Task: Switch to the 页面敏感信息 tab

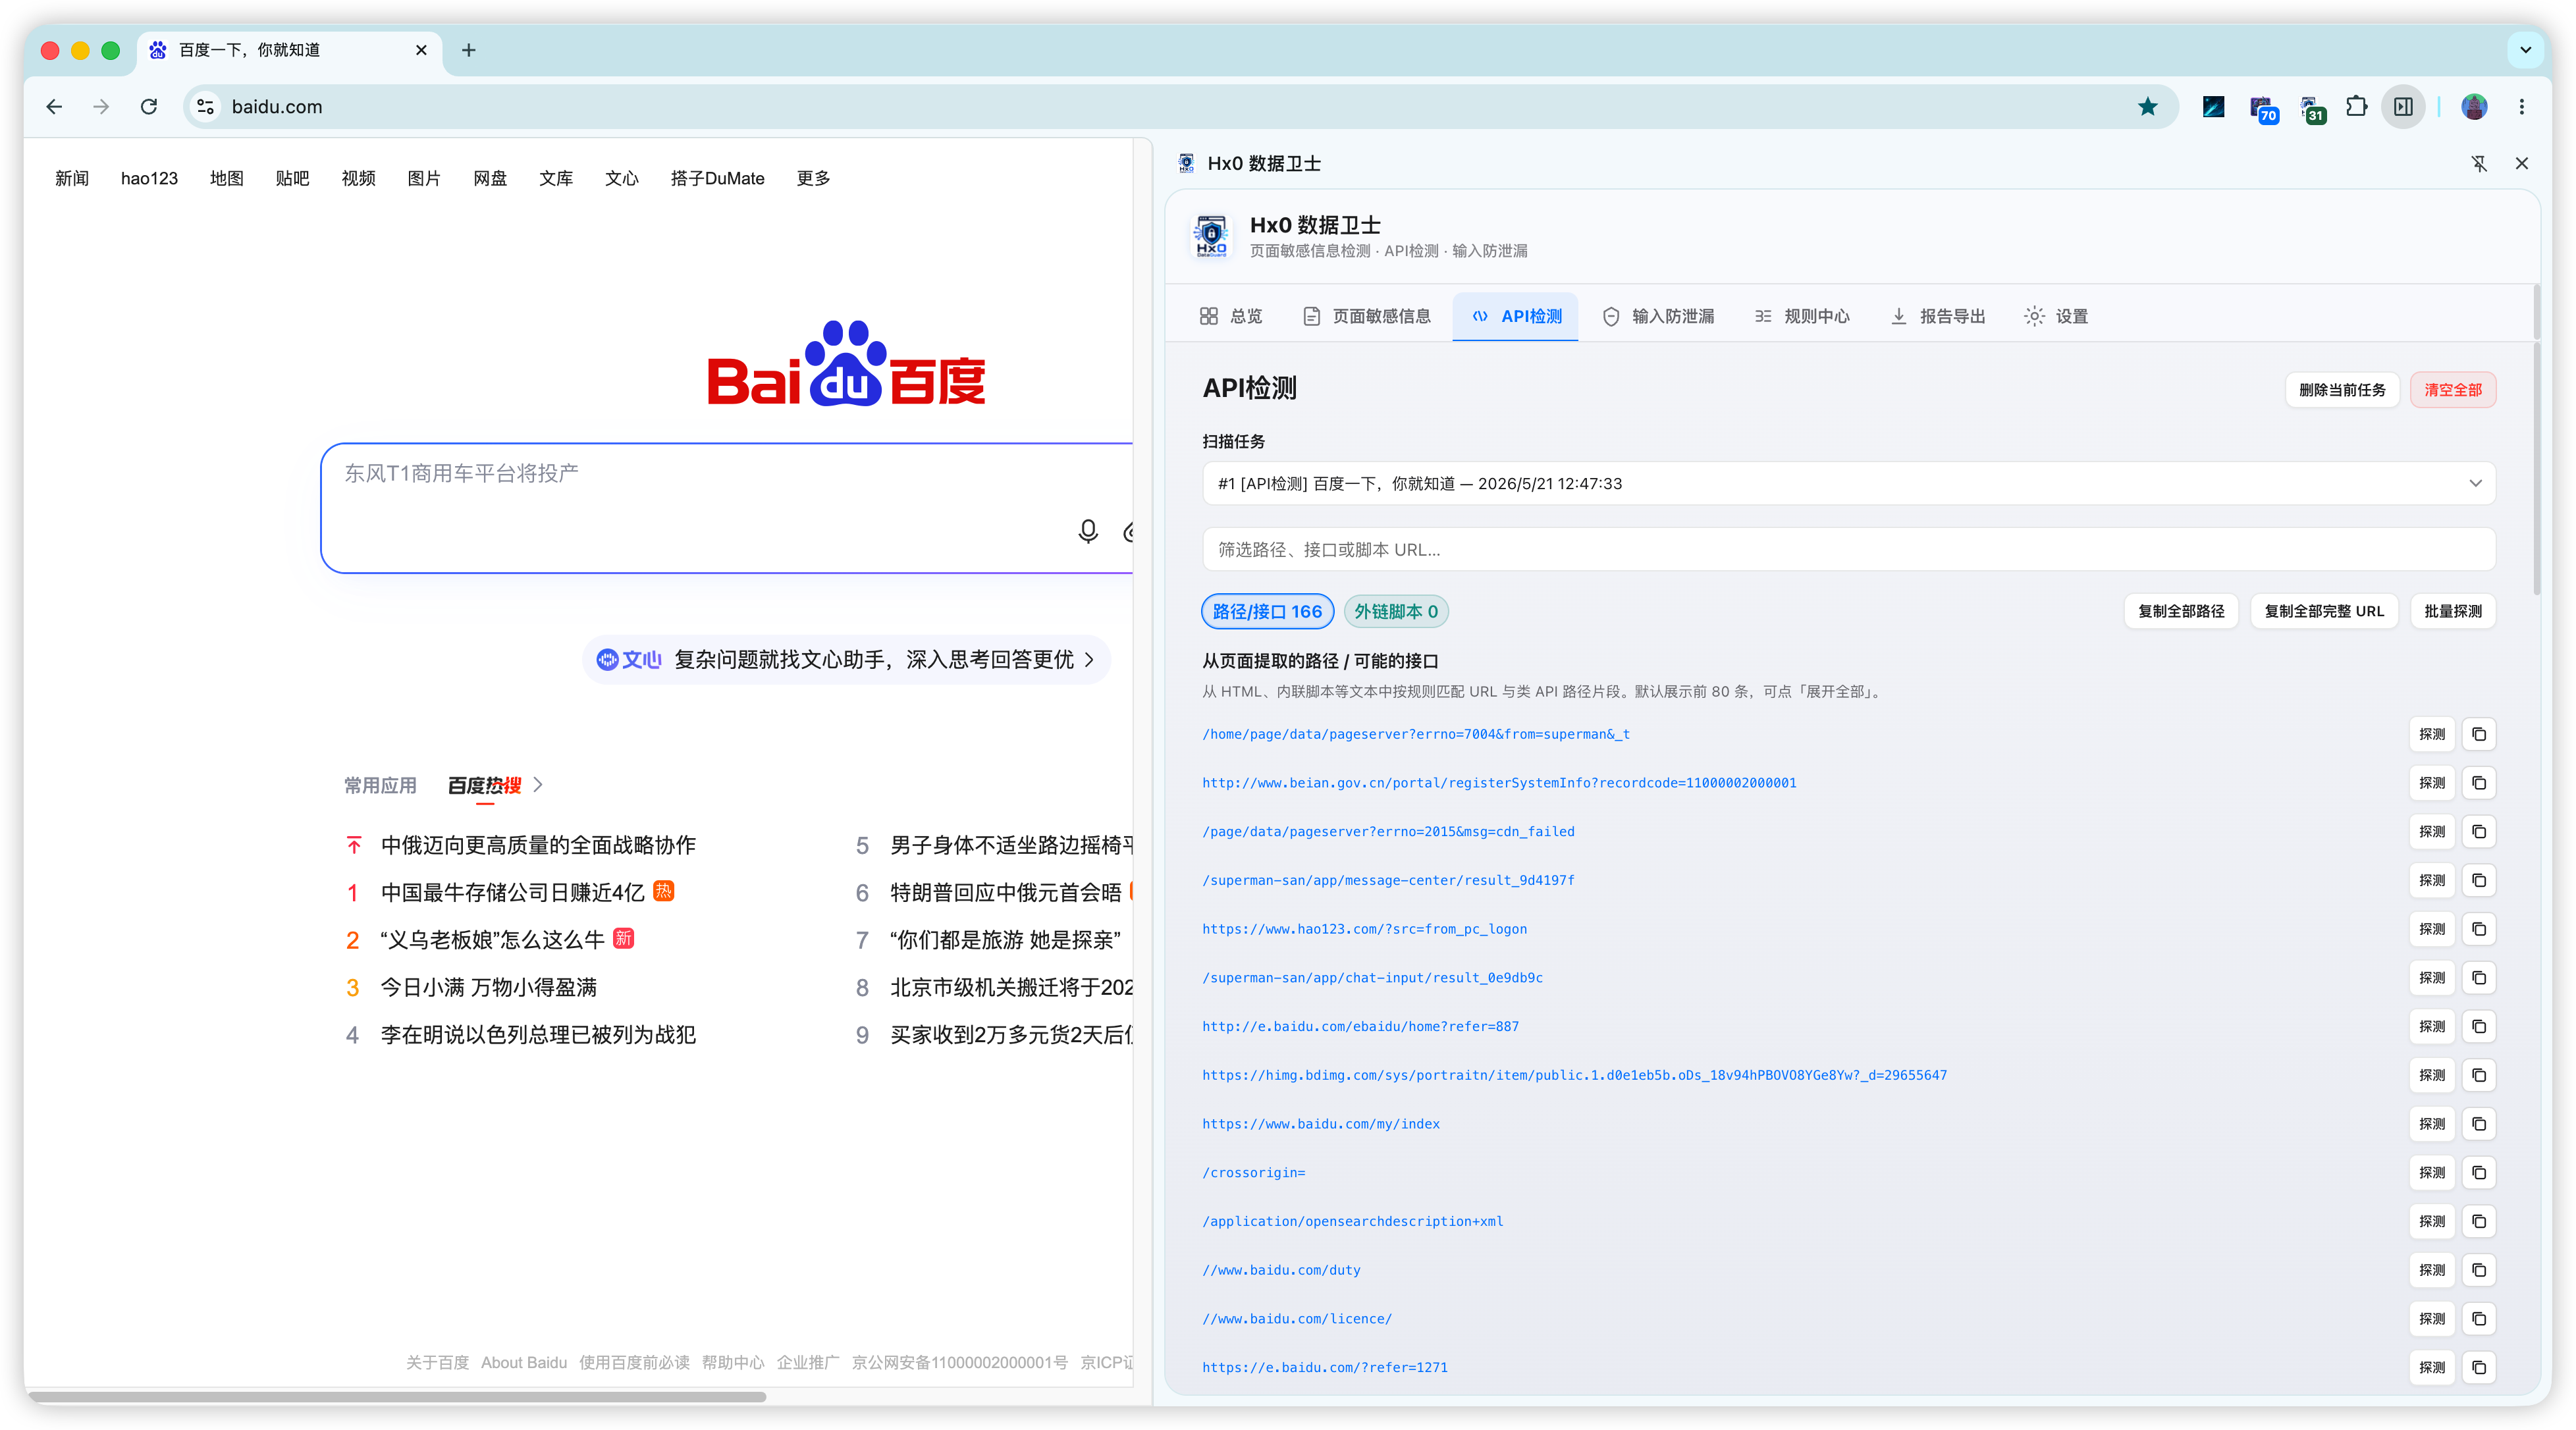Action: (x=1366, y=316)
